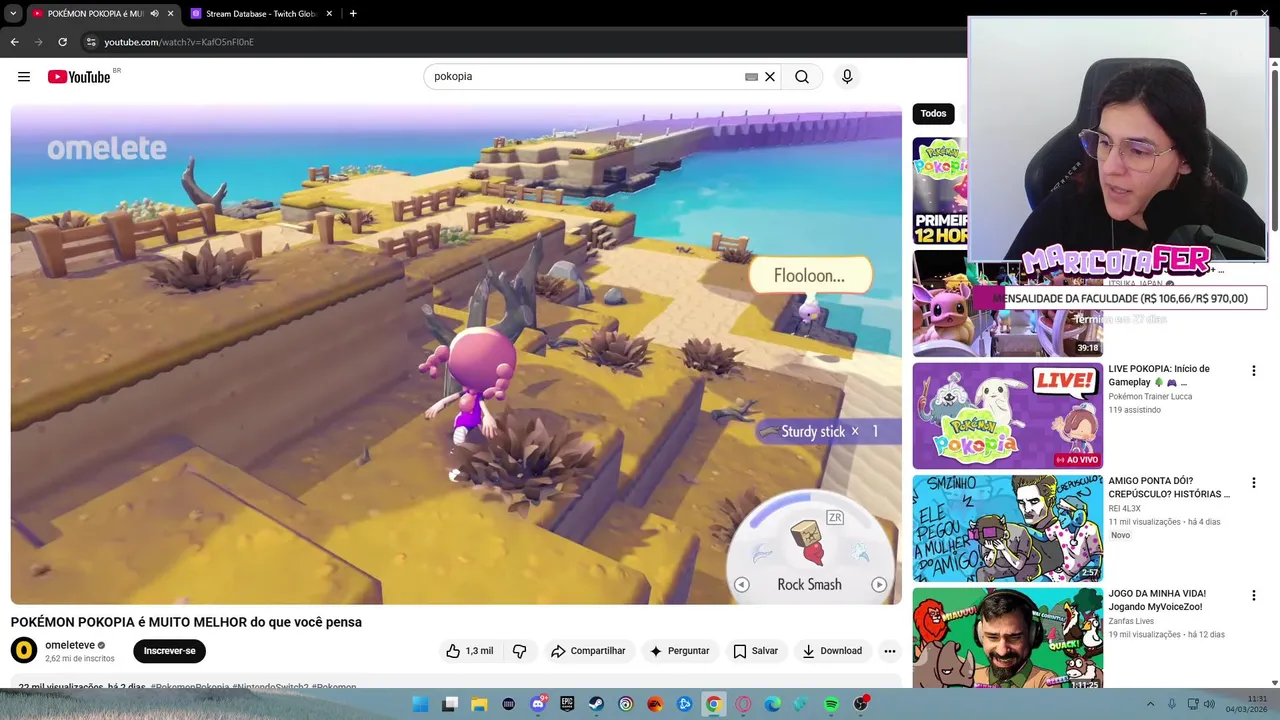This screenshot has width=1280, height=720.
Task: Open the Primeiras 12 Horas Pokopia thumbnail
Action: [x=940, y=191]
